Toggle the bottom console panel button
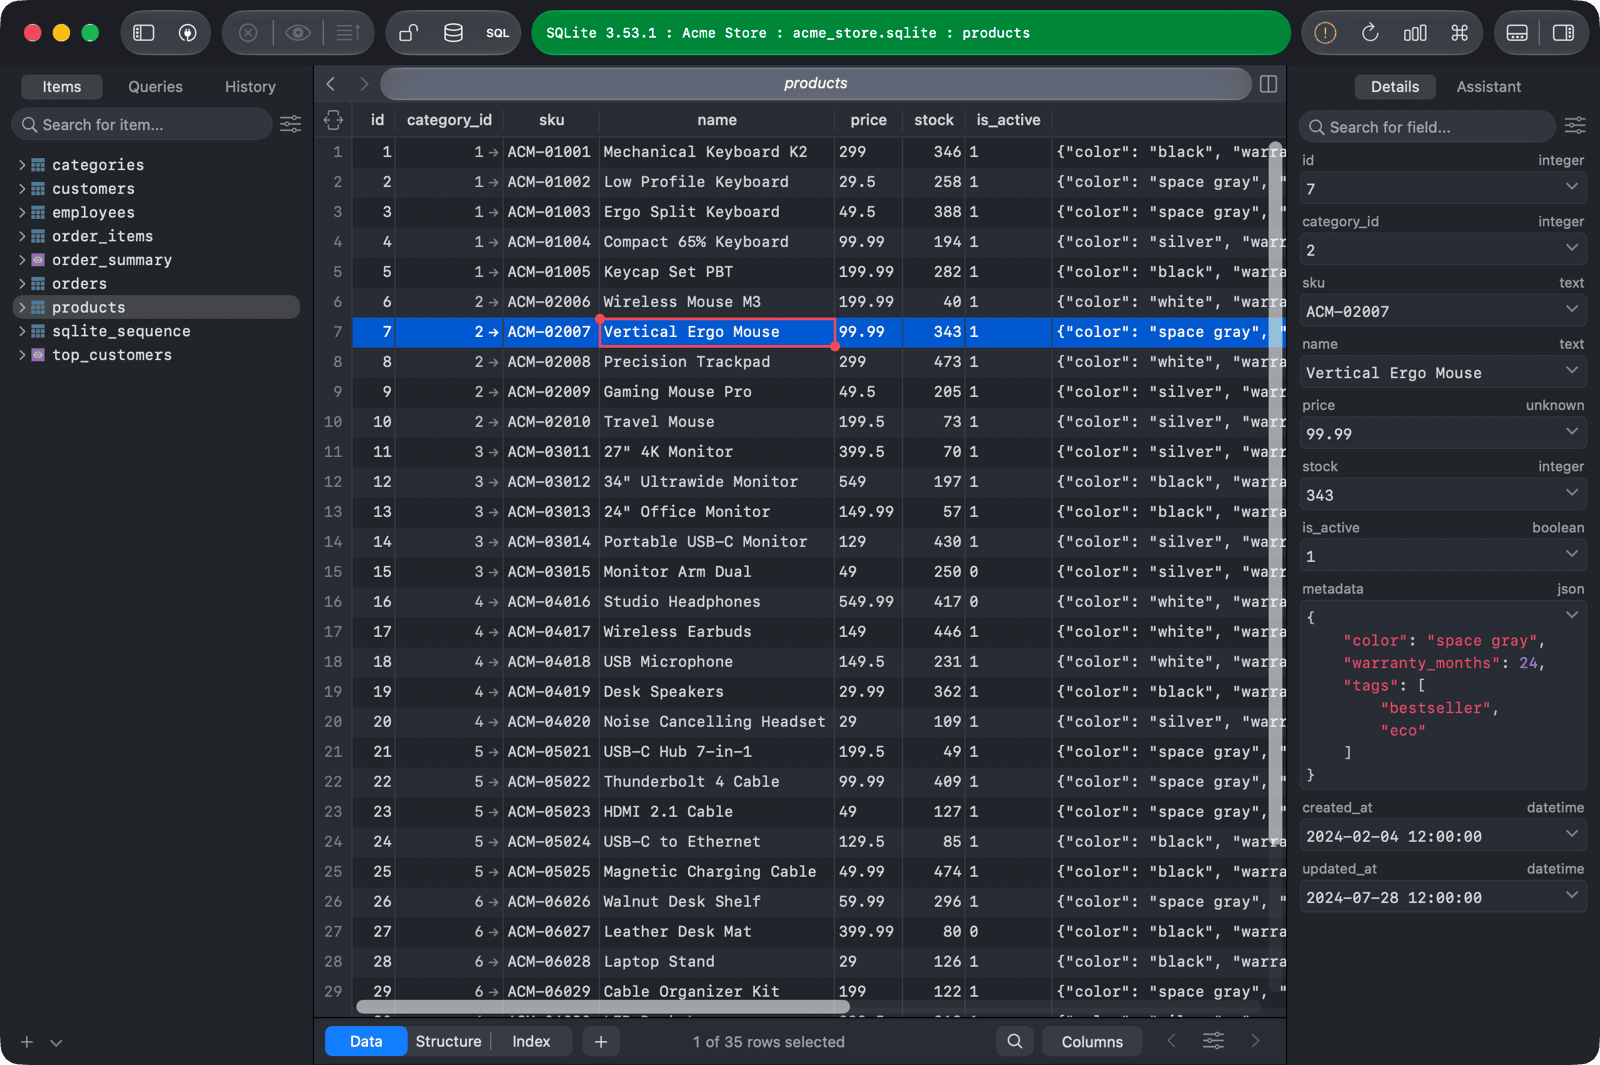 click(x=1517, y=33)
